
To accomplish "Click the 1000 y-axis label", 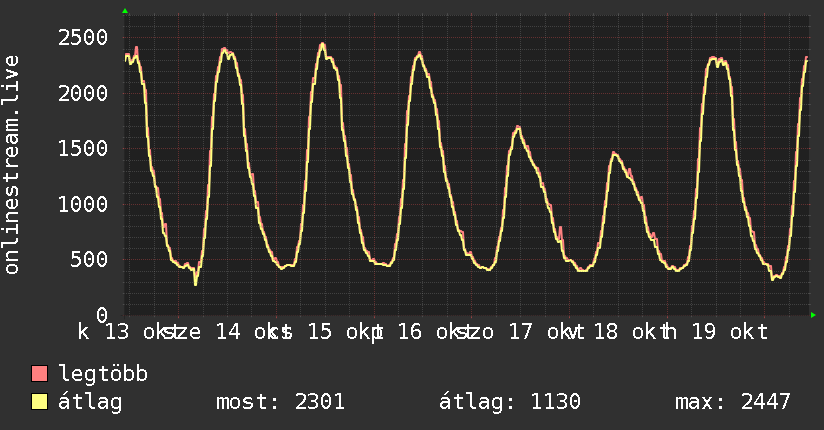I will [83, 204].
